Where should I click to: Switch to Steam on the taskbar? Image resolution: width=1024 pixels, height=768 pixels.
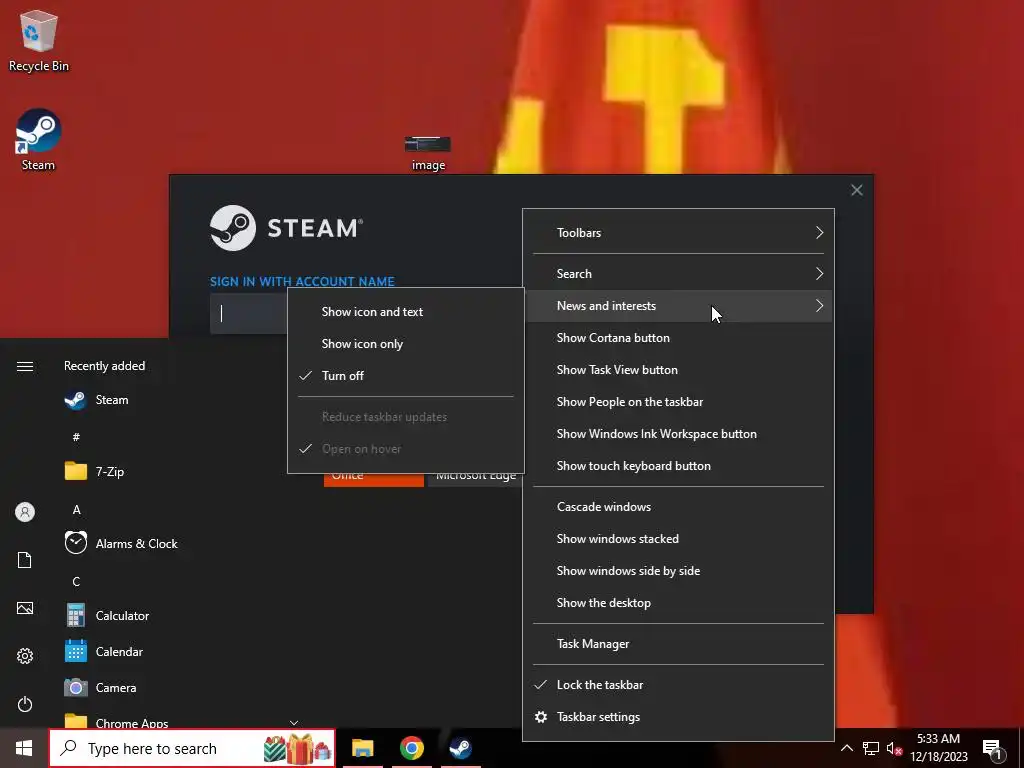tap(460, 748)
